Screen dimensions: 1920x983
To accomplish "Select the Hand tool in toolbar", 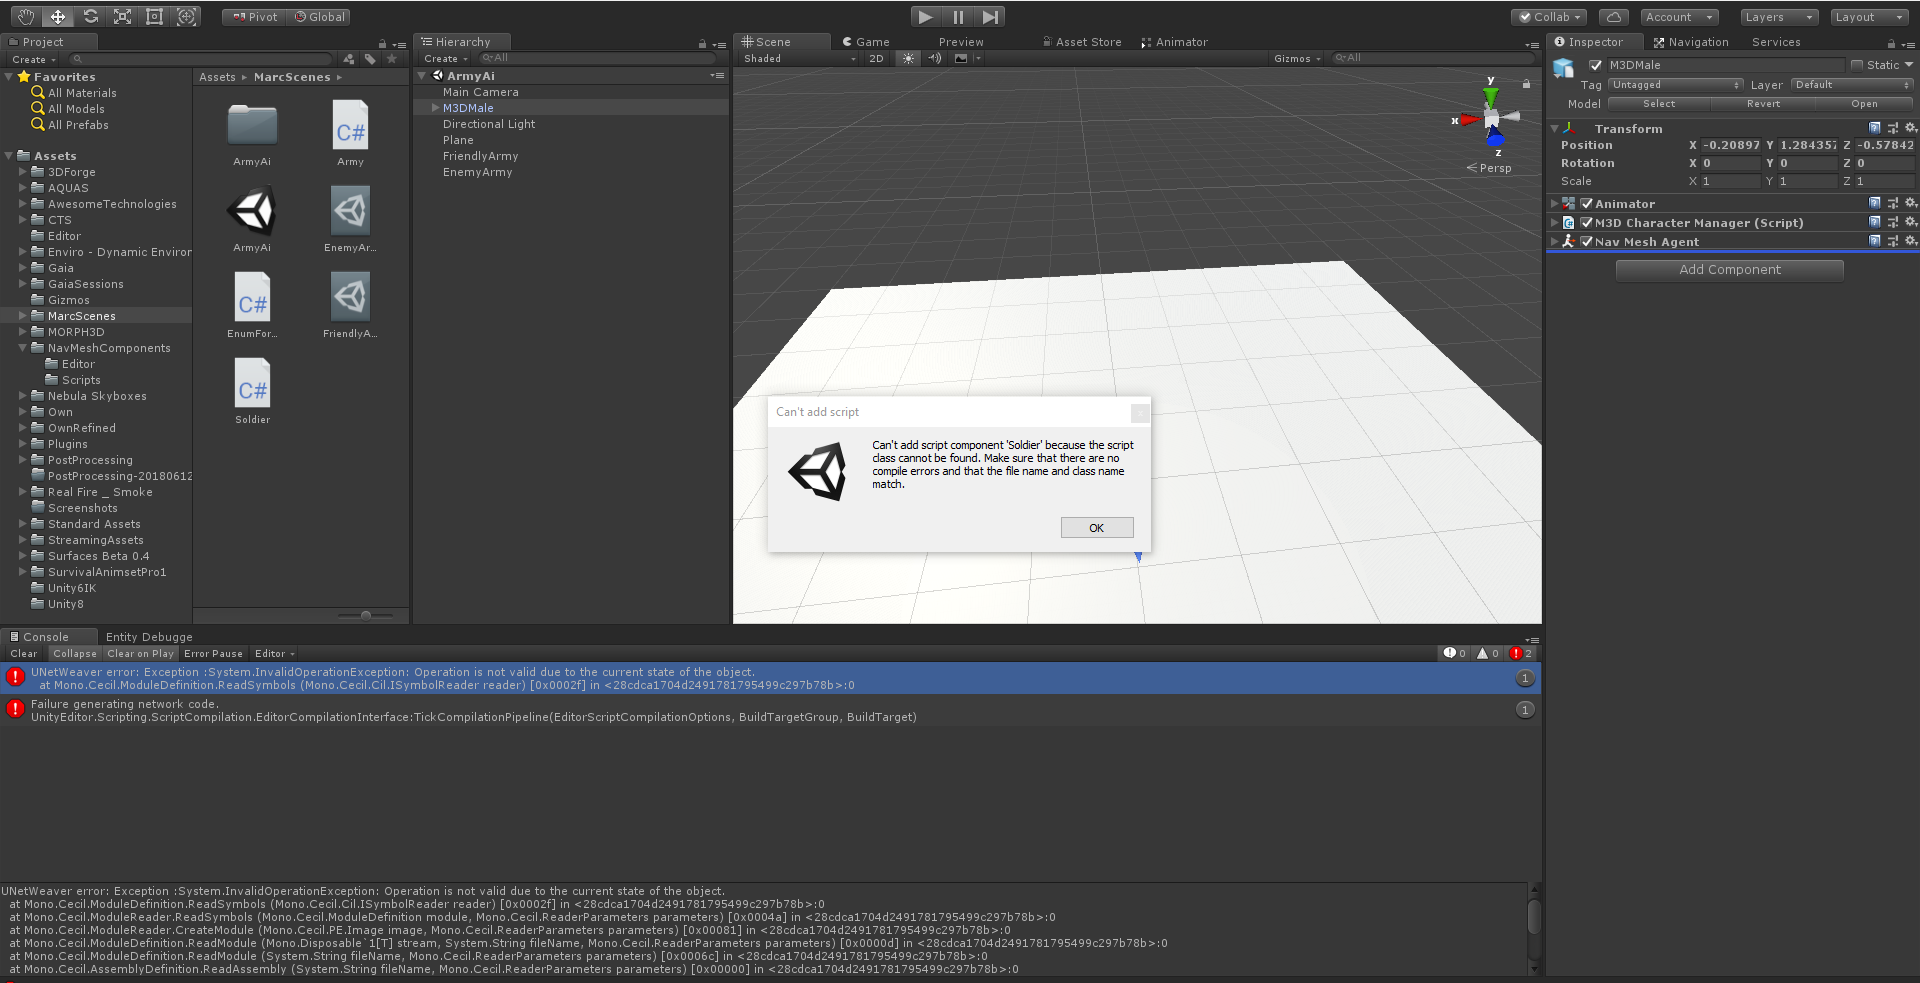I will click(26, 17).
